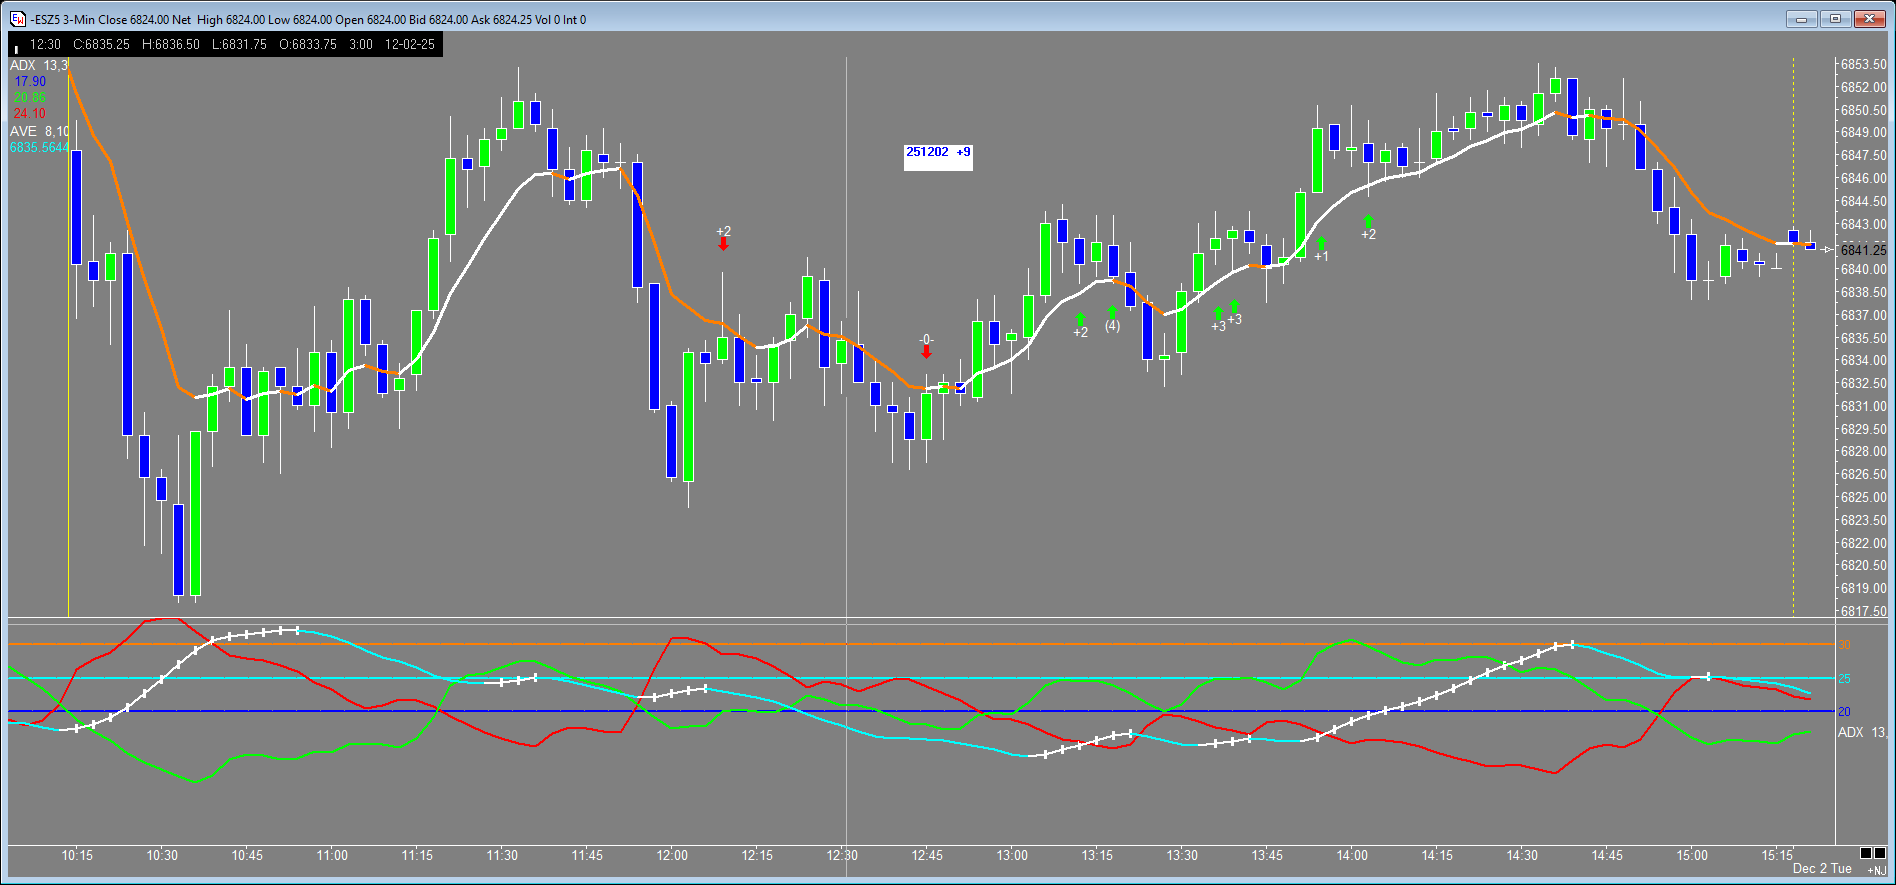The height and width of the screenshot is (885, 1896).
Task: Click the left black square at bottom-right
Action: pyautogui.click(x=1866, y=853)
